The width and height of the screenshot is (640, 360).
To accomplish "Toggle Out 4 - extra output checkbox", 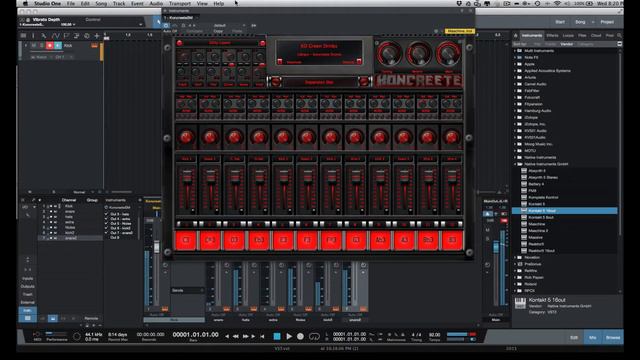I will pyautogui.click(x=107, y=219).
